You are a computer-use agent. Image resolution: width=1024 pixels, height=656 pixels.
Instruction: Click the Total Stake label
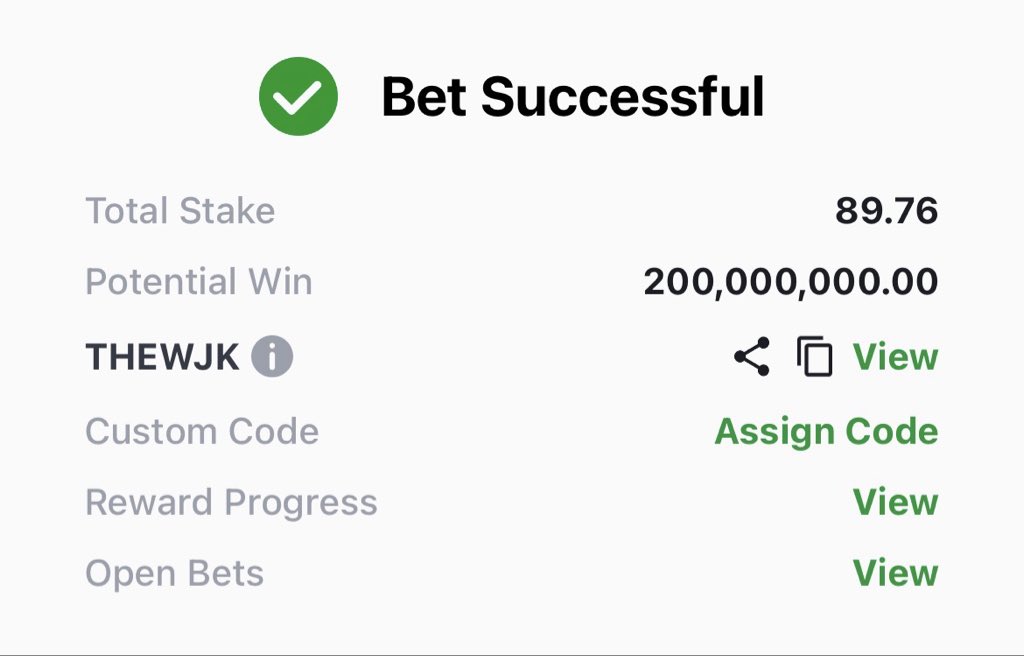tap(180, 211)
